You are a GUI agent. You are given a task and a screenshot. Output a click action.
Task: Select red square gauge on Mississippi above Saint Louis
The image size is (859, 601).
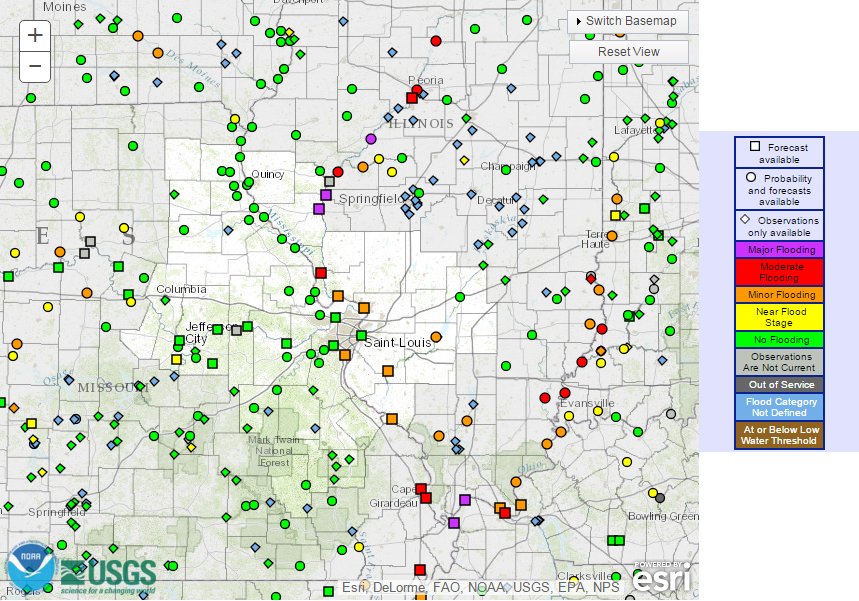(321, 273)
